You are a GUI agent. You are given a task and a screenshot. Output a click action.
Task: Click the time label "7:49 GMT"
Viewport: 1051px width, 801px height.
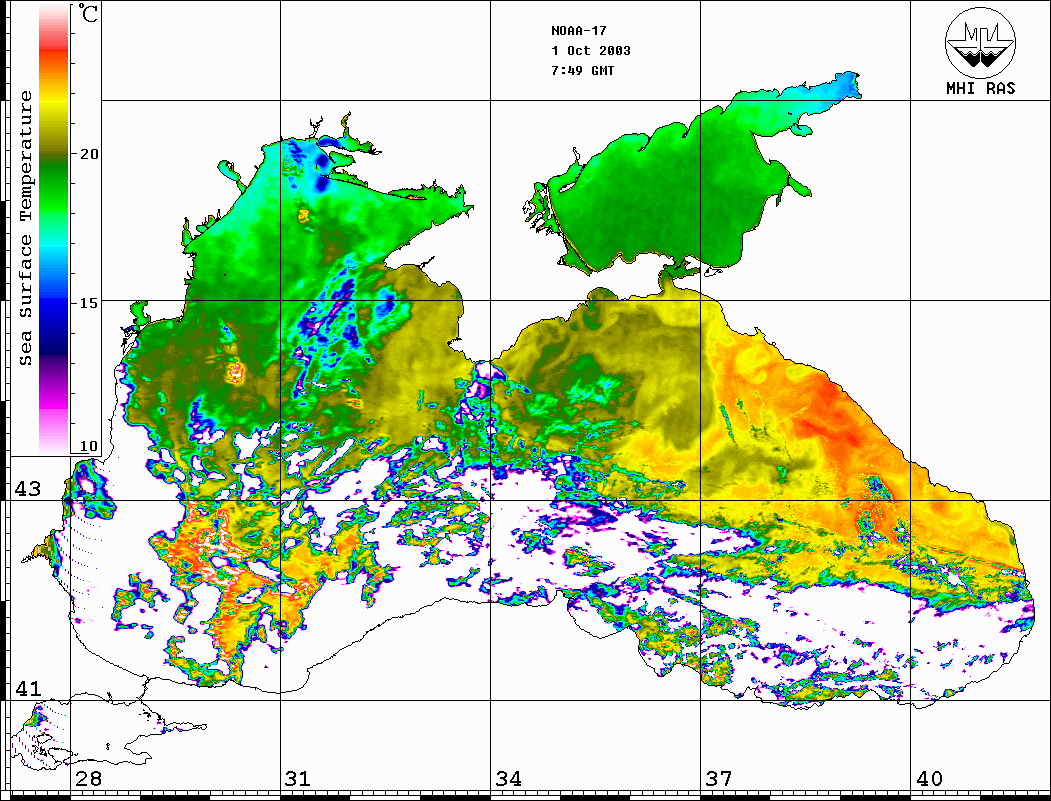(582, 70)
